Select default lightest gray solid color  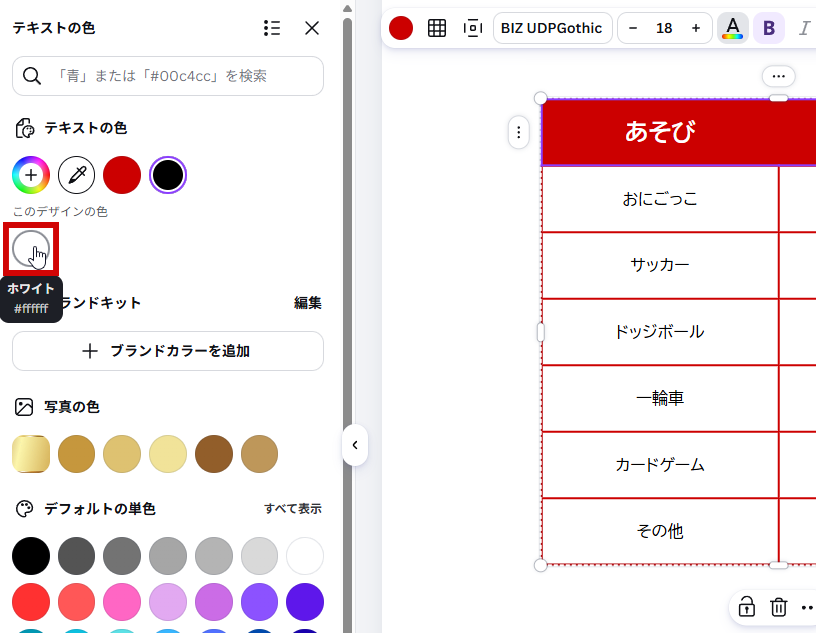pyautogui.click(x=259, y=556)
